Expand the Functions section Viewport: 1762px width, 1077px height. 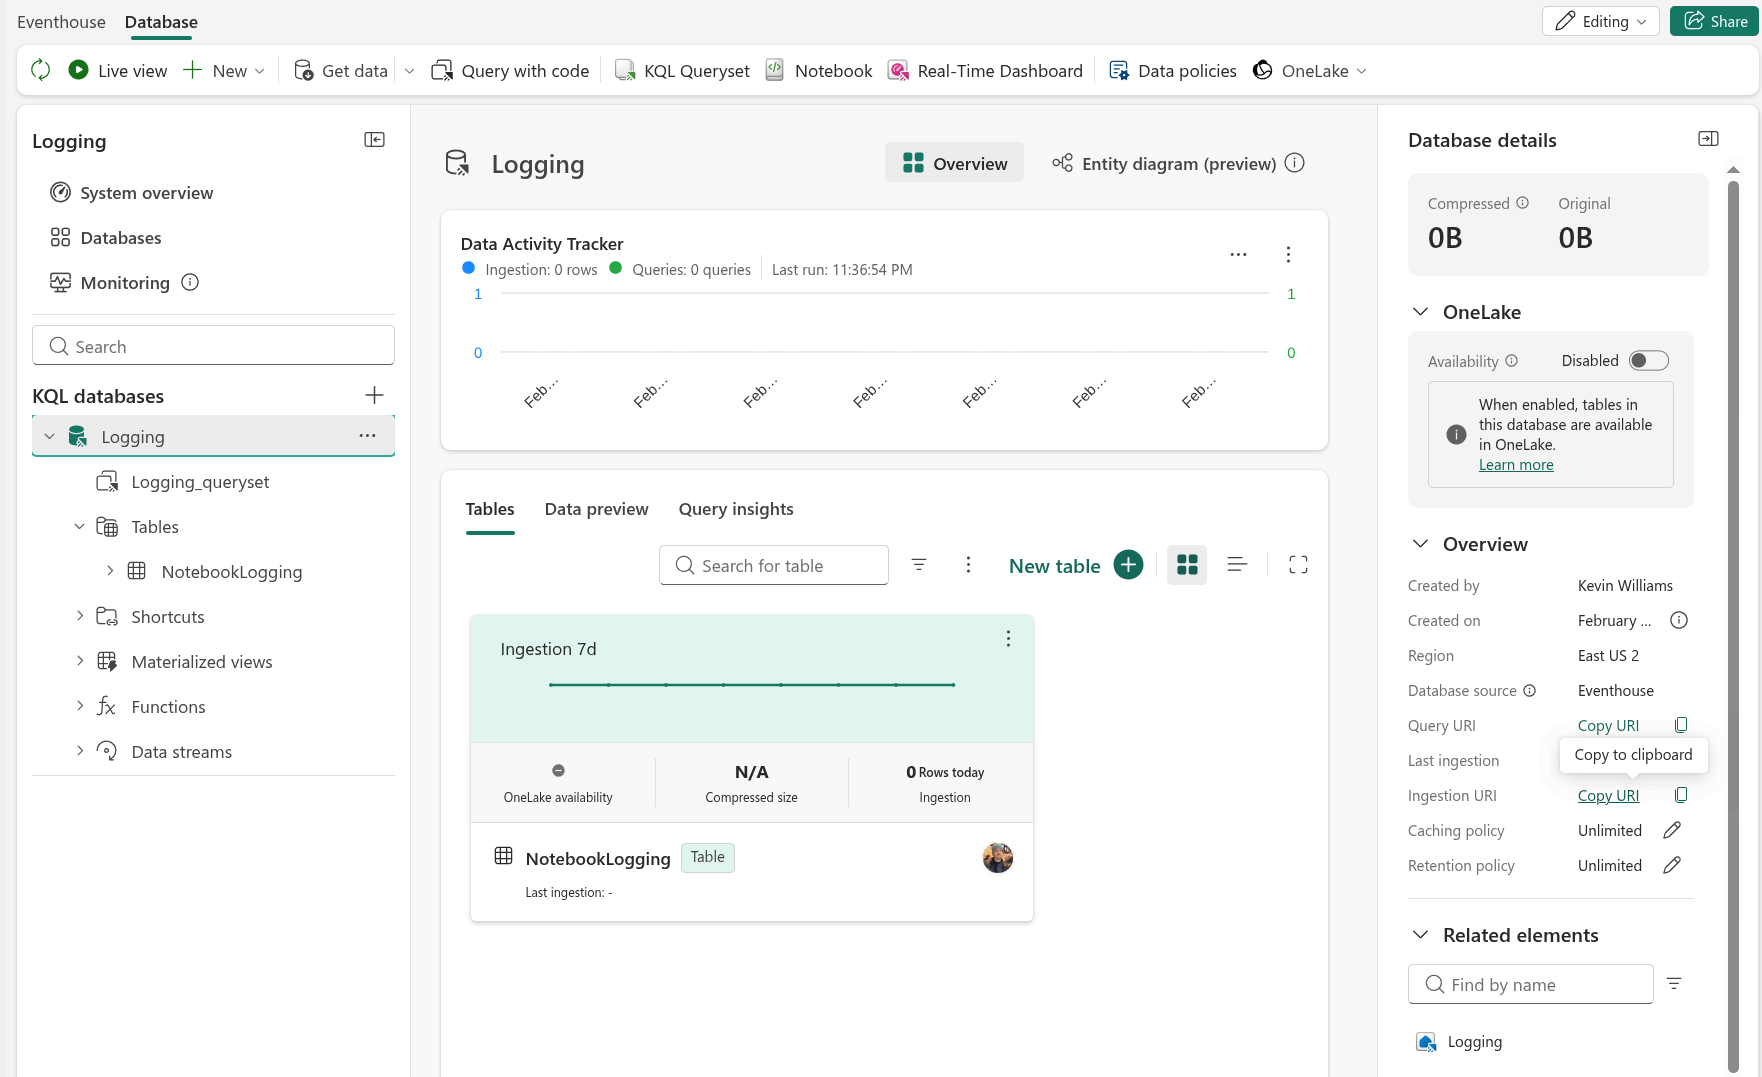click(81, 706)
